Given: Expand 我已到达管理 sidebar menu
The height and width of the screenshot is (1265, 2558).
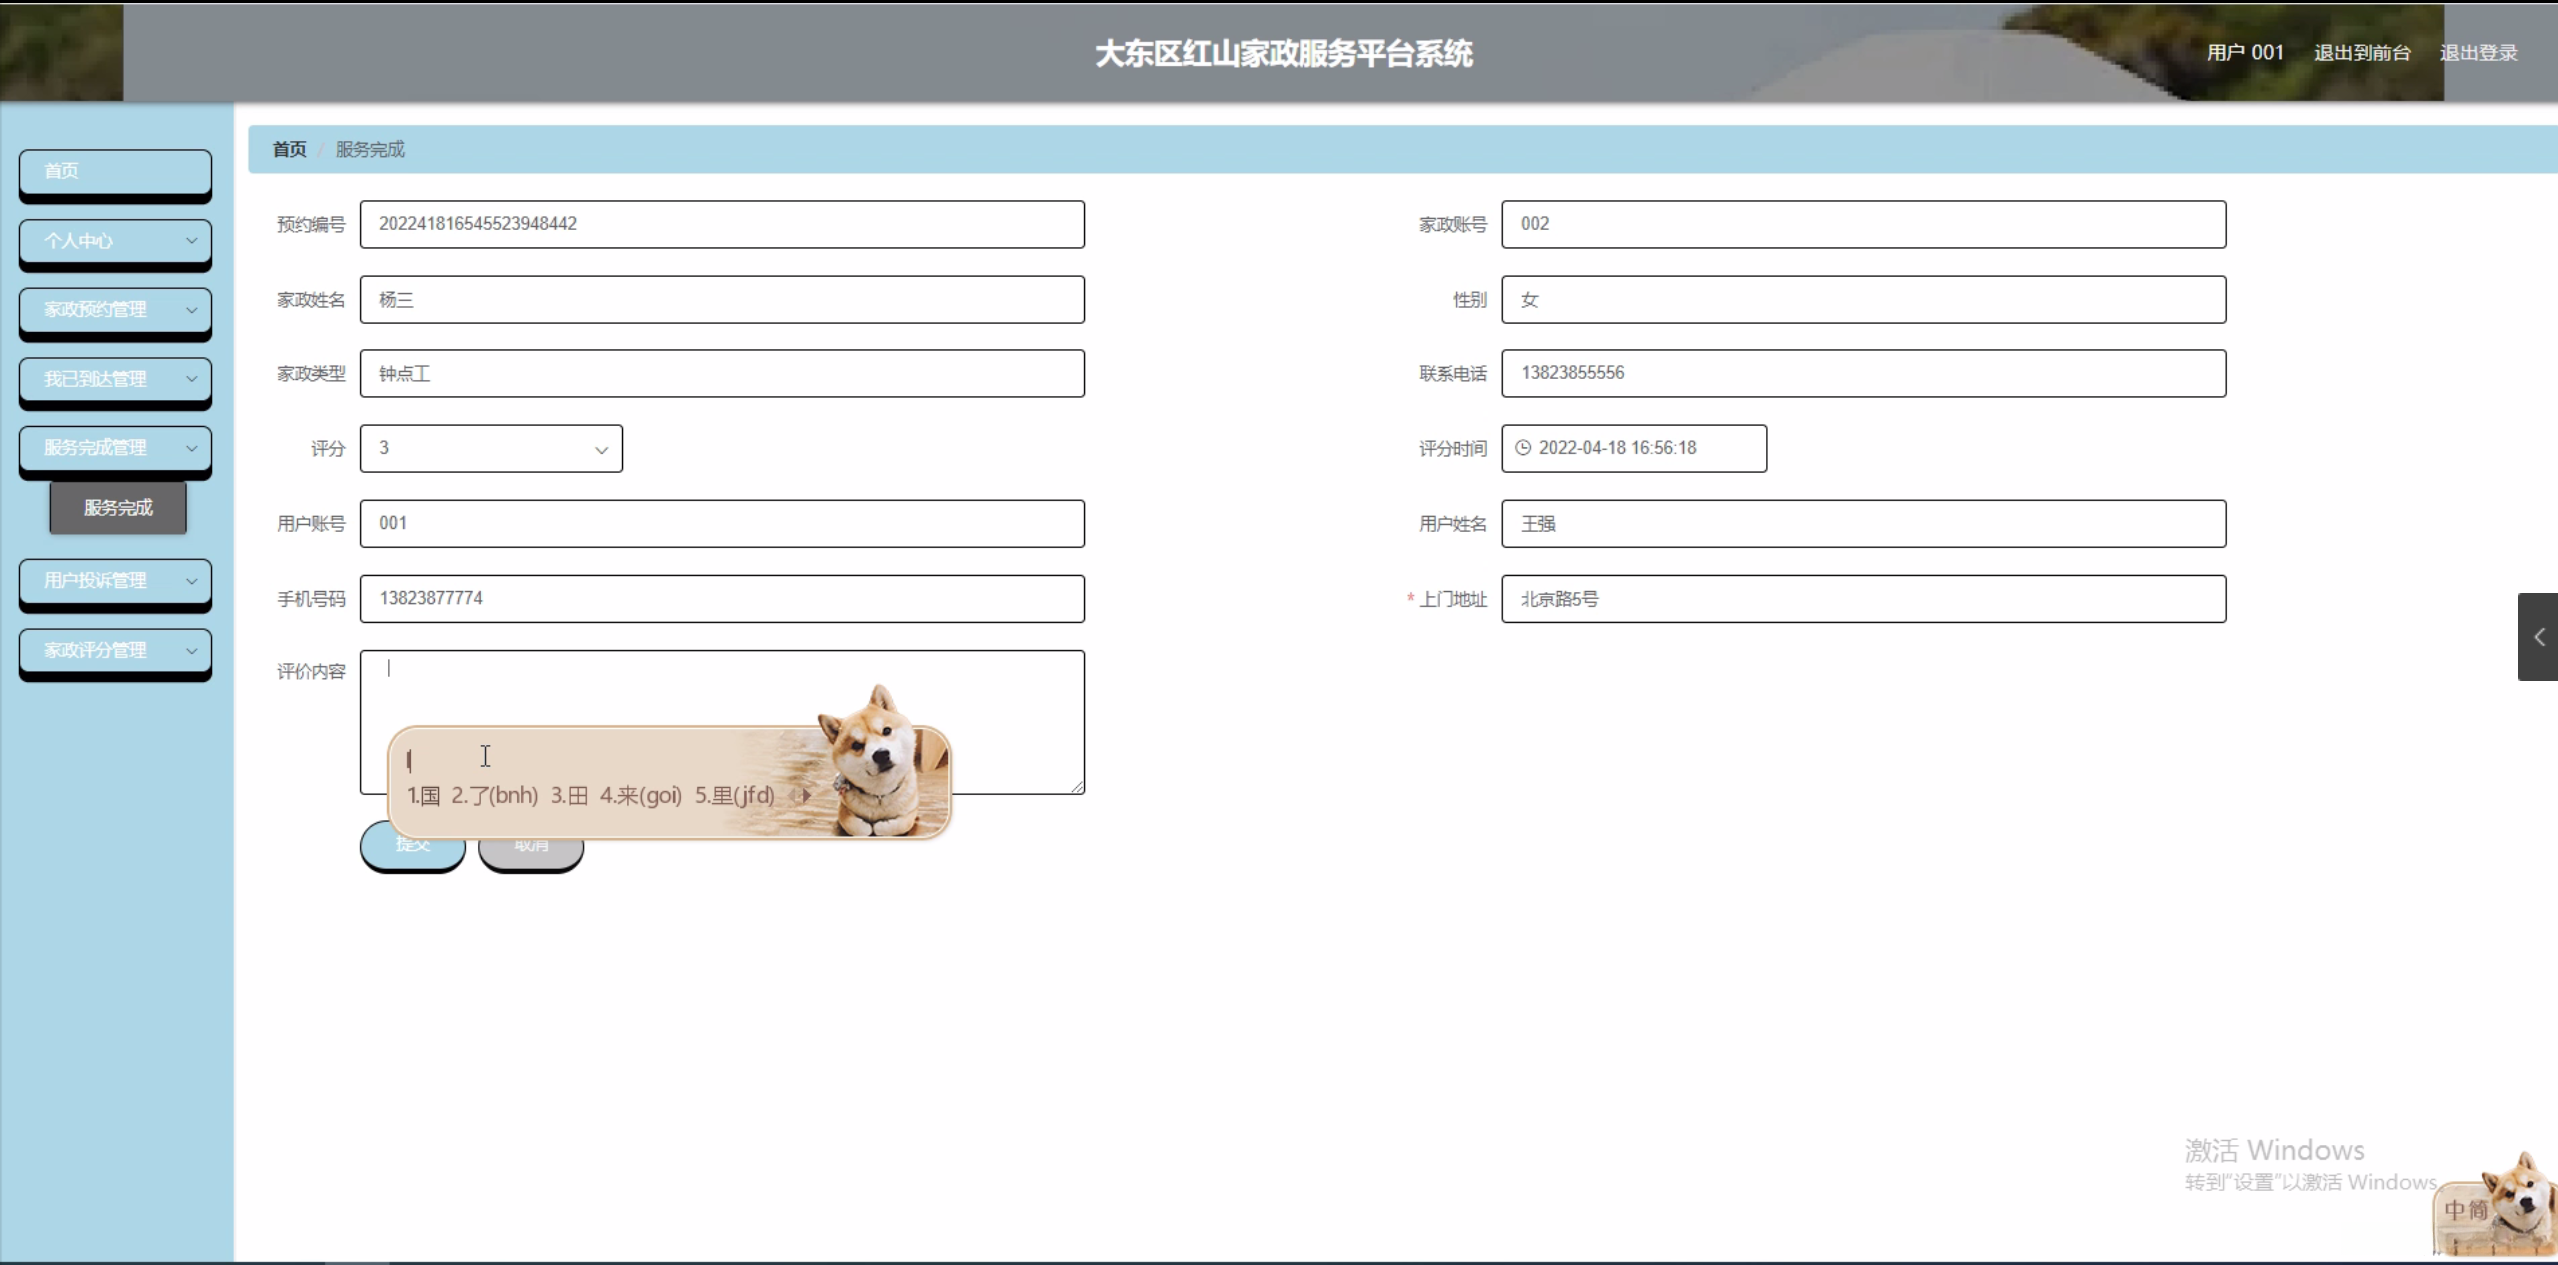Looking at the screenshot, I should point(115,379).
